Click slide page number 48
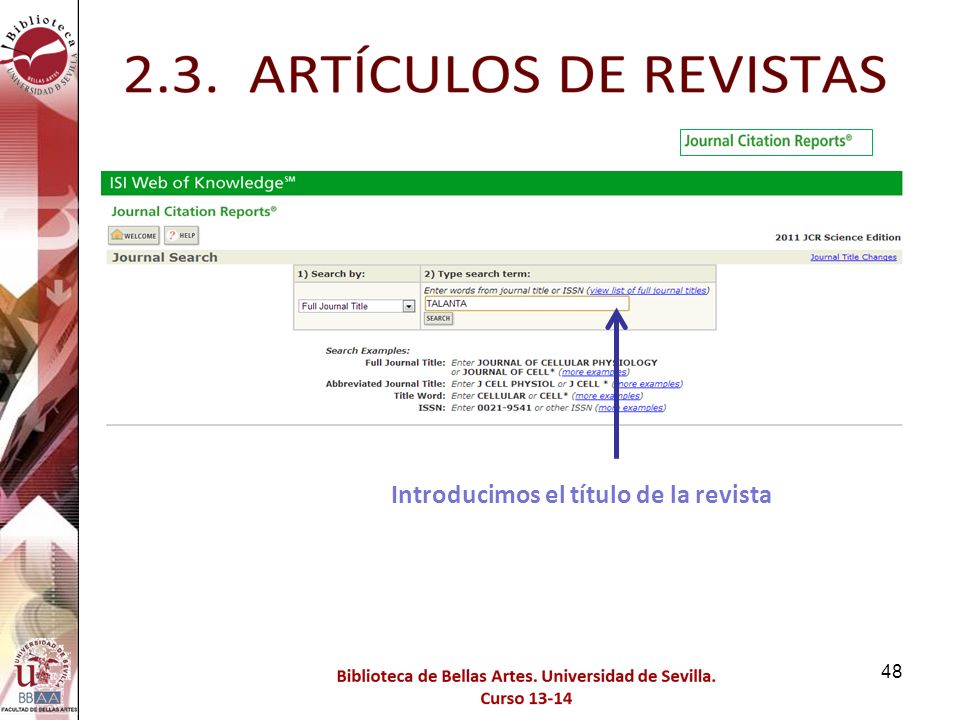Image resolution: width=960 pixels, height=720 pixels. [891, 672]
